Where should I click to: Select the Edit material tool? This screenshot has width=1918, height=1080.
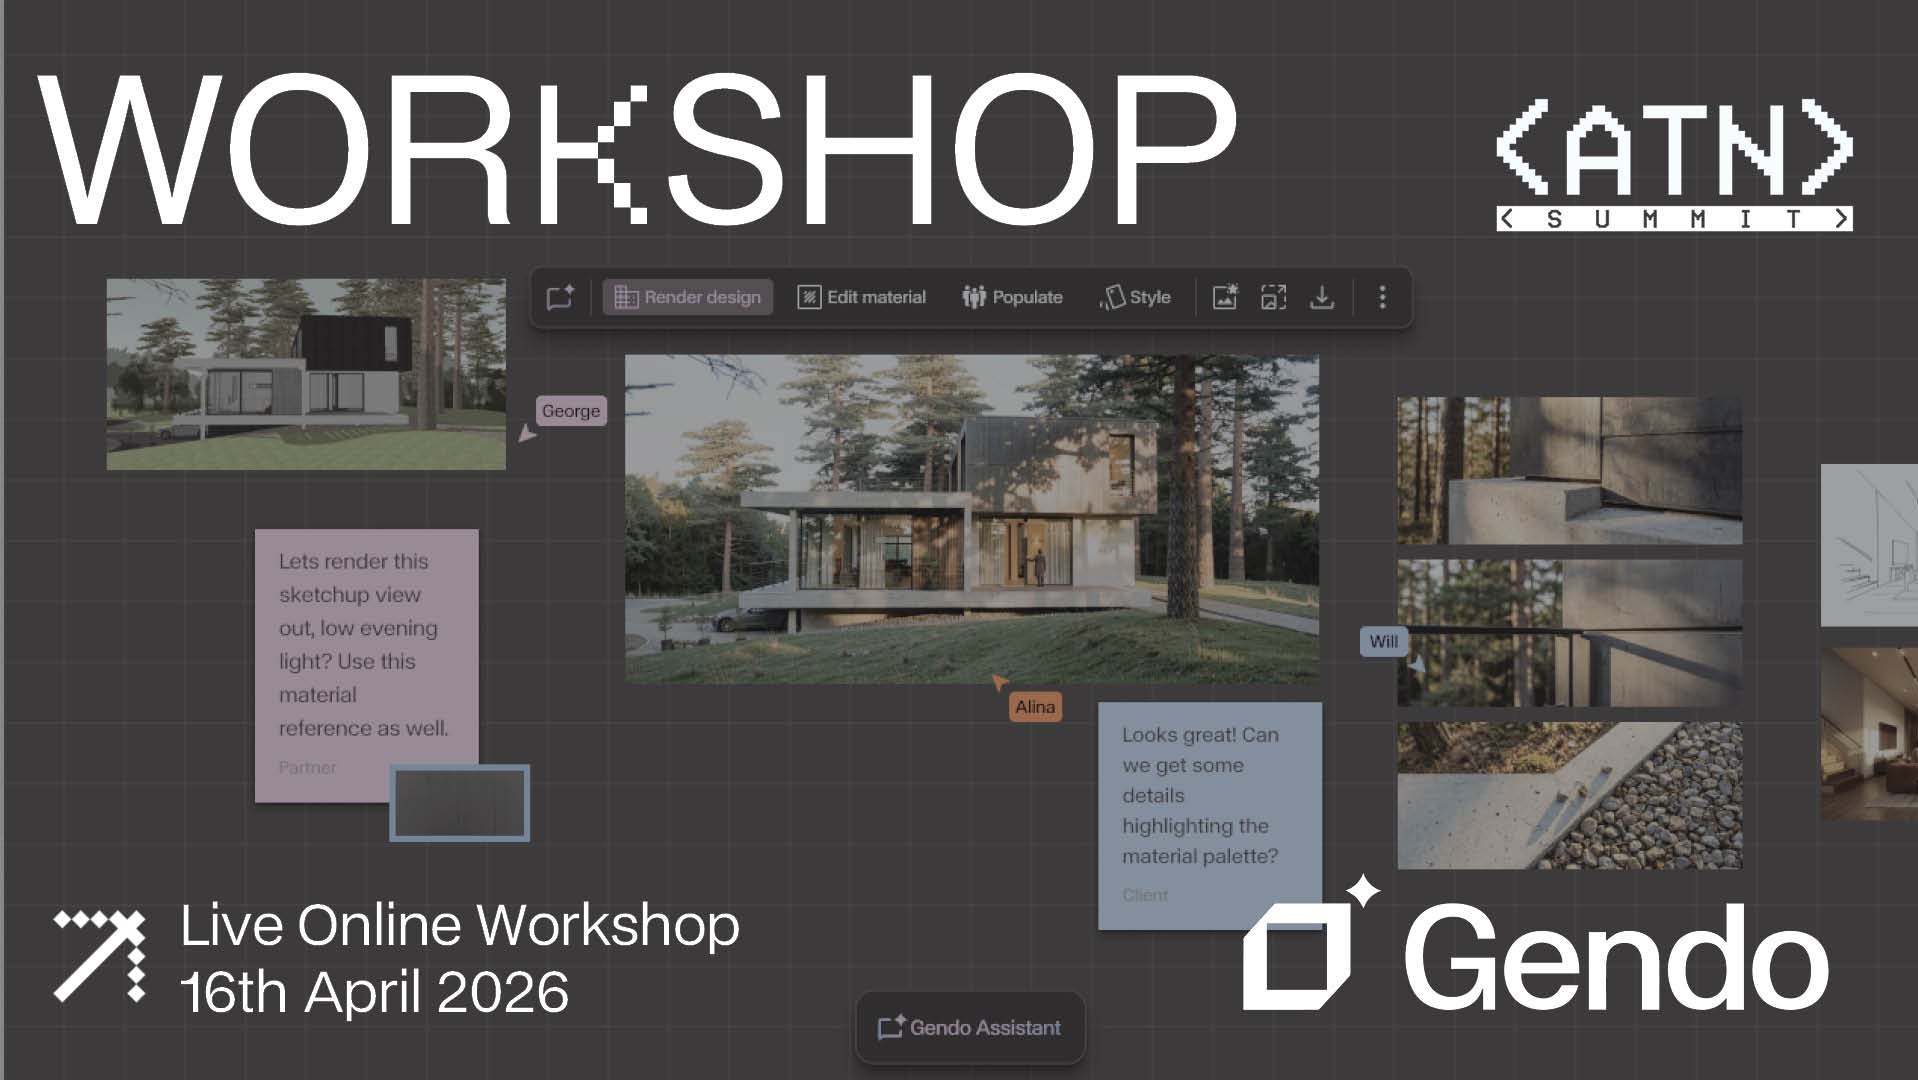pos(860,296)
